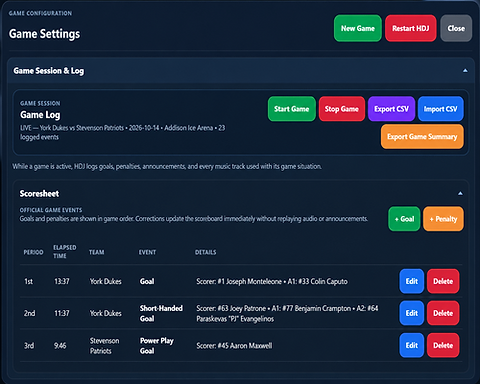
Task: Stop the game with red button
Action: click(x=342, y=109)
